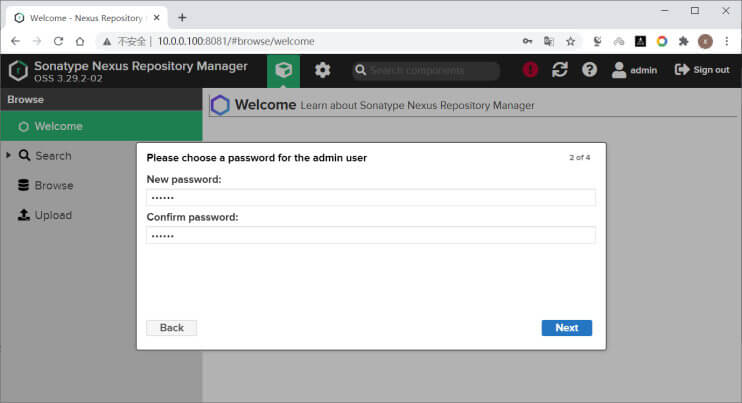This screenshot has width=742, height=403.
Task: Refresh the current view with refresh icon
Action: click(x=560, y=70)
